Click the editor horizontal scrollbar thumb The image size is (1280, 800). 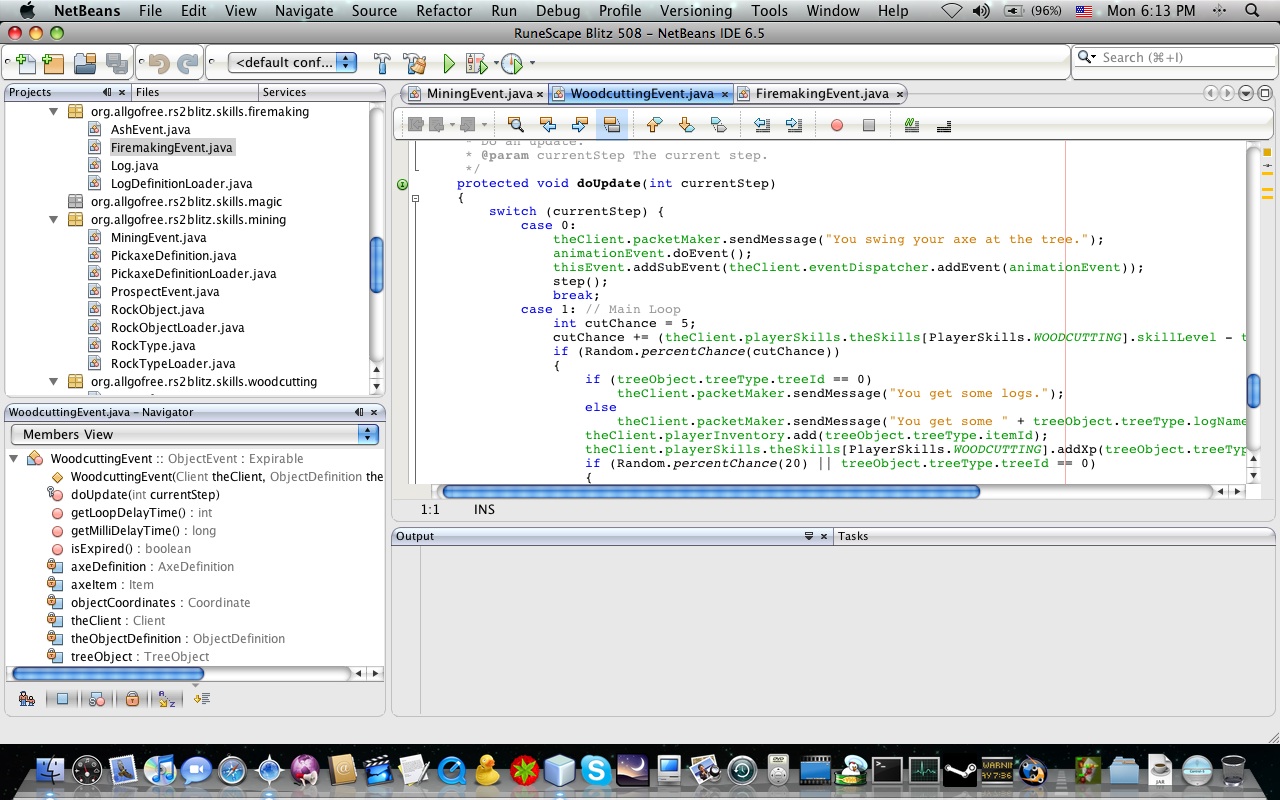point(711,491)
